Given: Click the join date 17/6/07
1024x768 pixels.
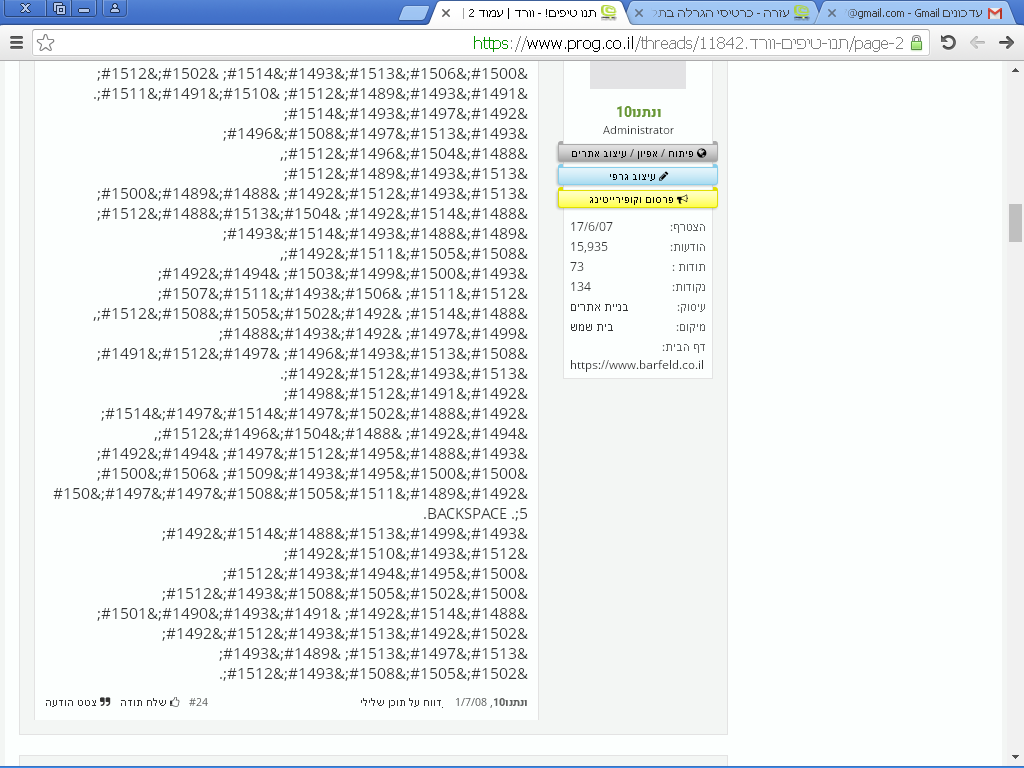Looking at the screenshot, I should point(591,227).
